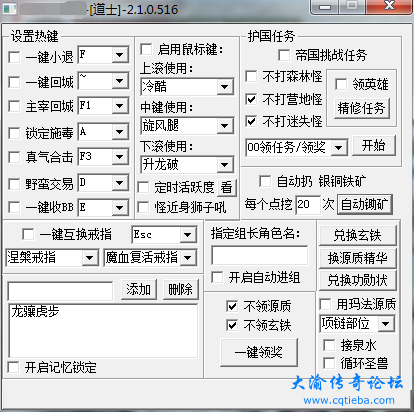Click 兑换功勋状 button
The height and width of the screenshot is (412, 414).
click(358, 280)
